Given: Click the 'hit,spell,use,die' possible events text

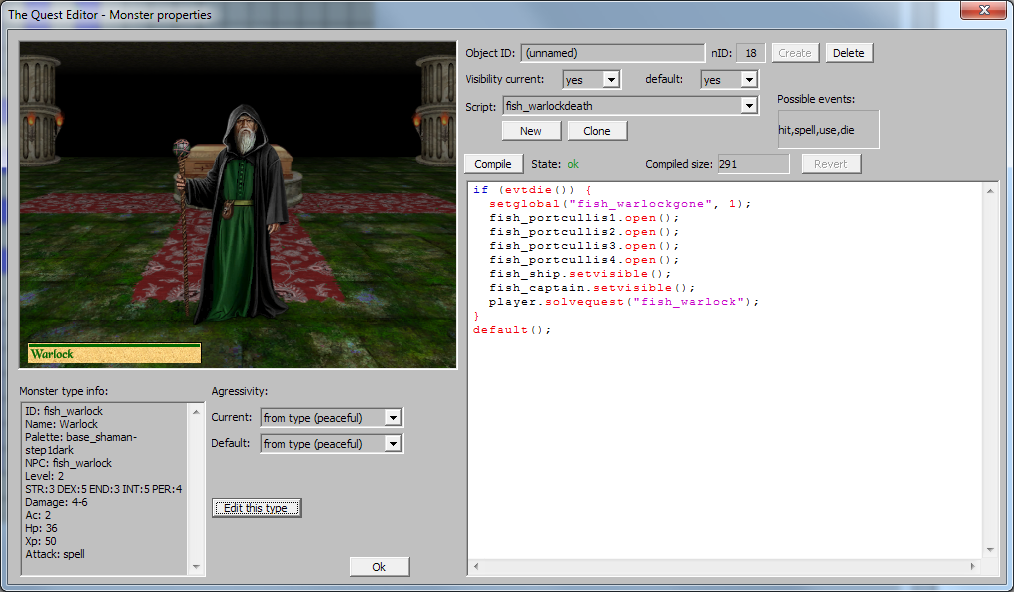Looking at the screenshot, I should 816,130.
